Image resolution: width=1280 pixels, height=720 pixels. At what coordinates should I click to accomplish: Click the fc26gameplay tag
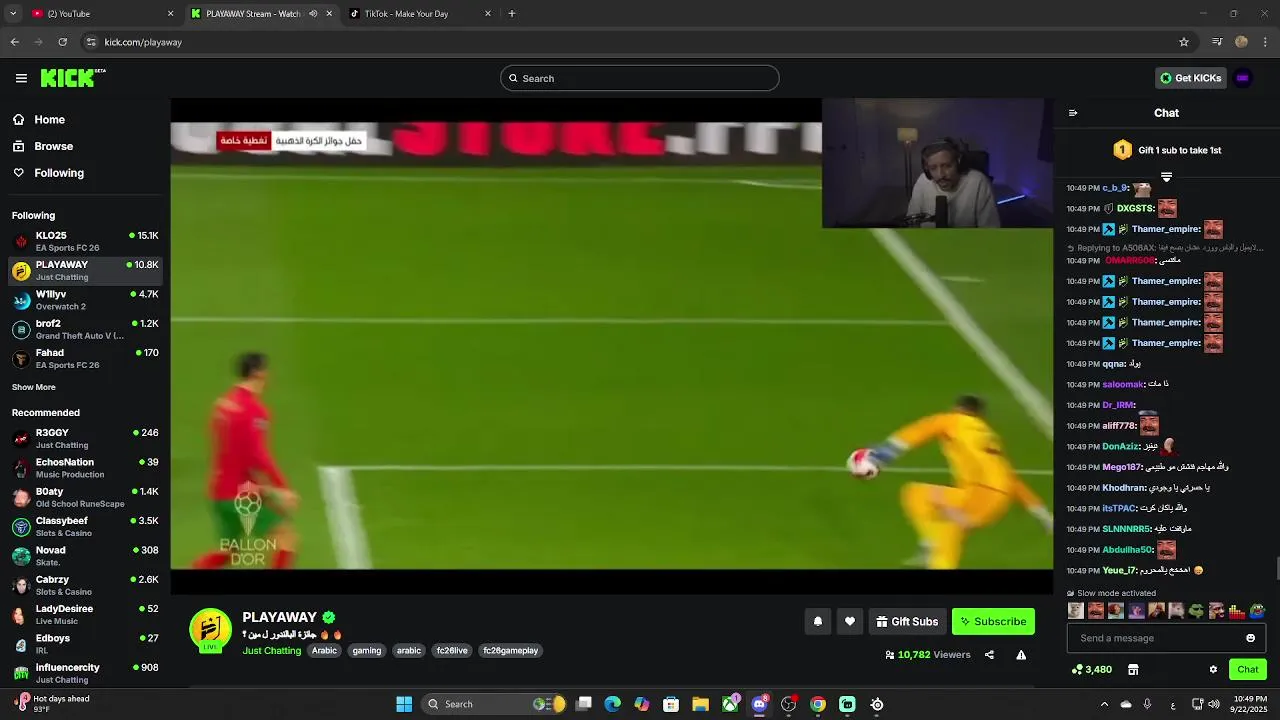tap(510, 650)
